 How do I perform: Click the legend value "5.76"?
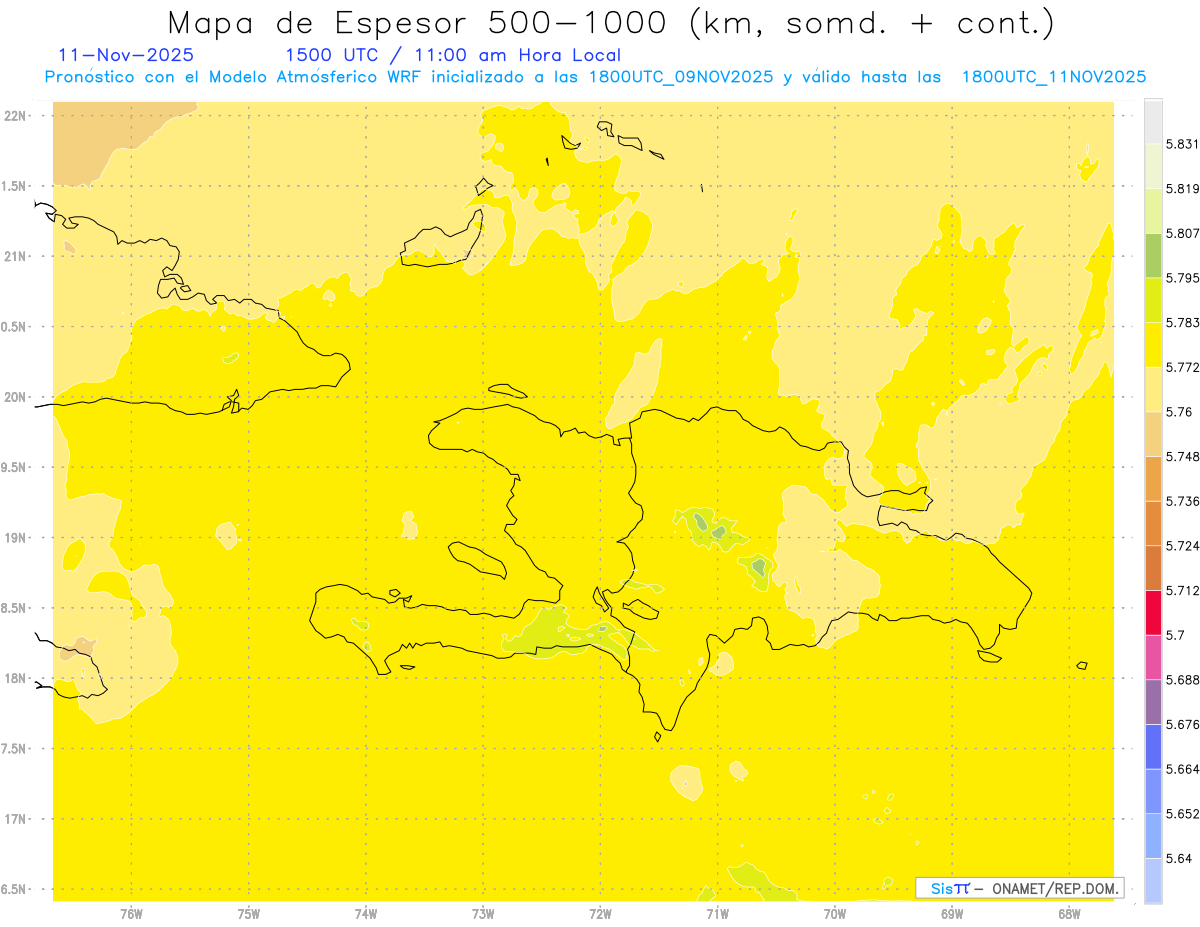pyautogui.click(x=1179, y=411)
